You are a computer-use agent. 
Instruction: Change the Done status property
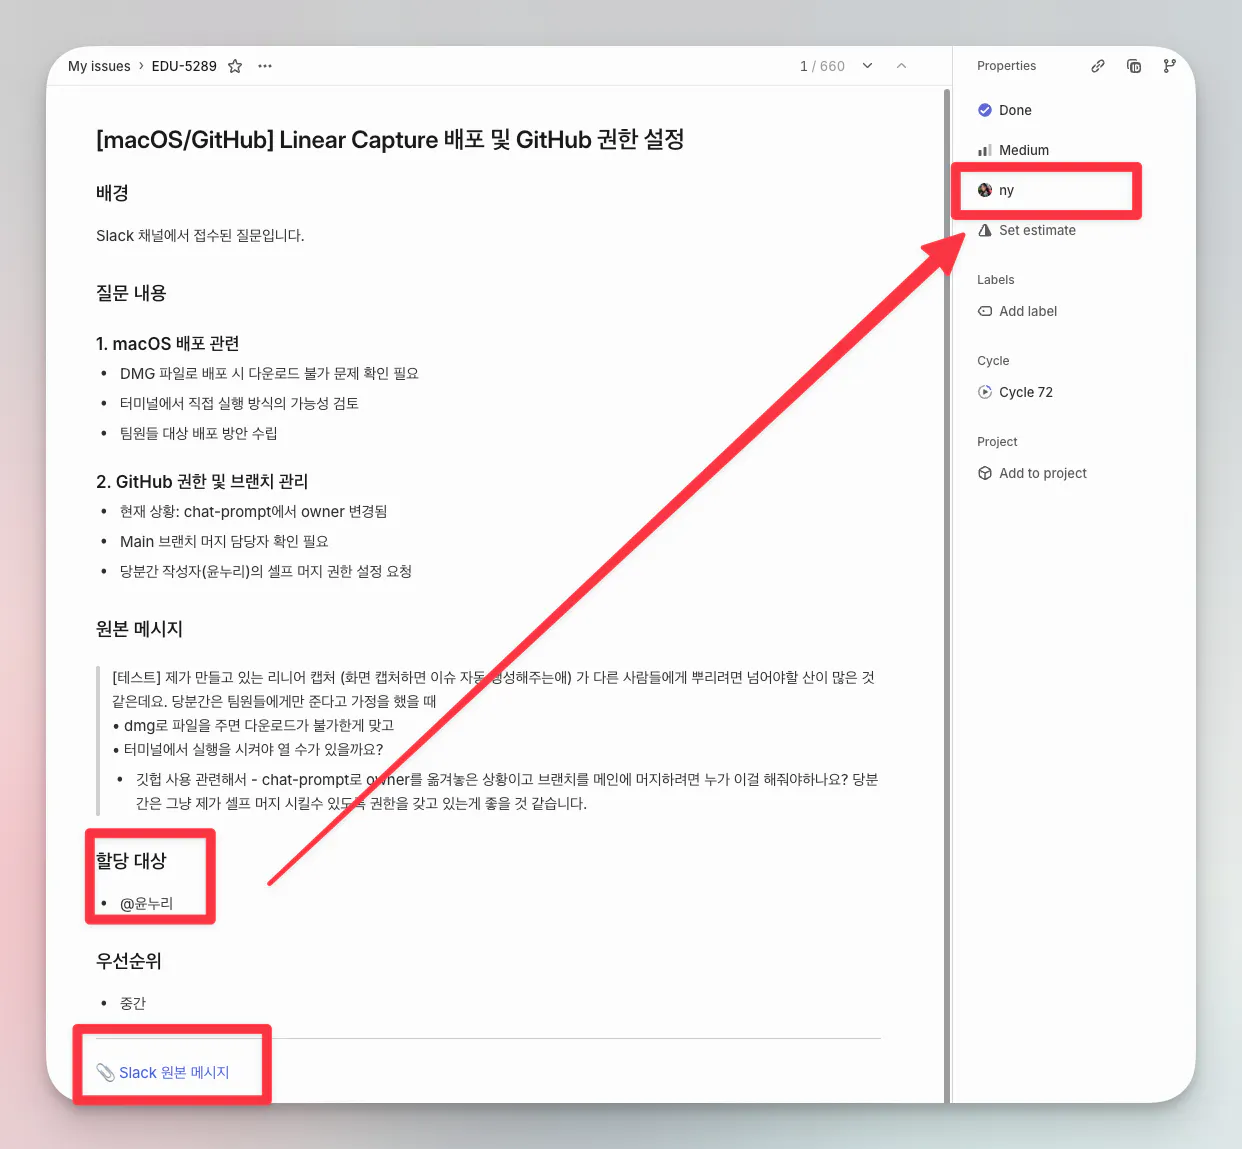tap(1005, 110)
